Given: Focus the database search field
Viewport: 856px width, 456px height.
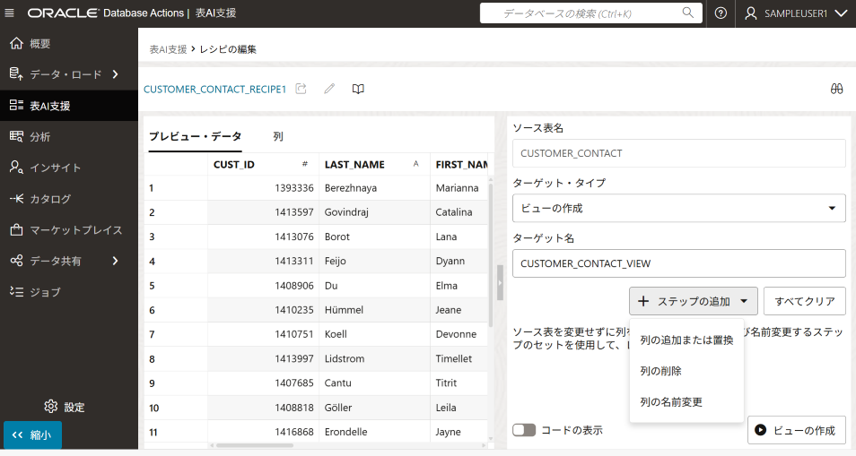Looking at the screenshot, I should point(591,13).
